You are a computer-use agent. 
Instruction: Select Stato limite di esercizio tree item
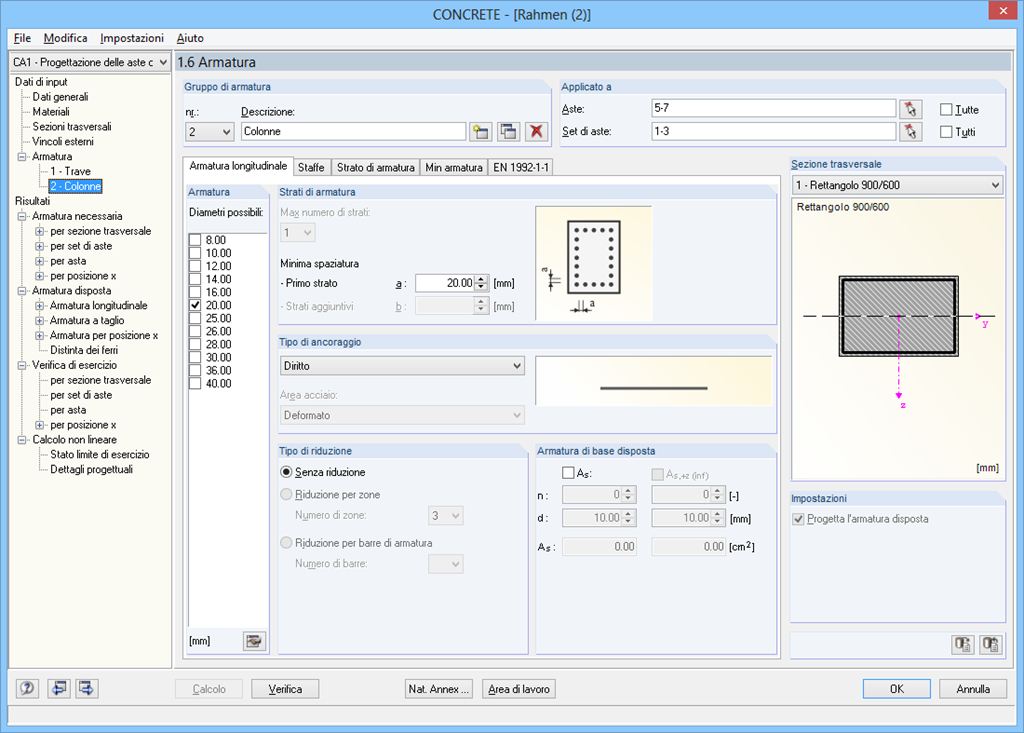100,454
